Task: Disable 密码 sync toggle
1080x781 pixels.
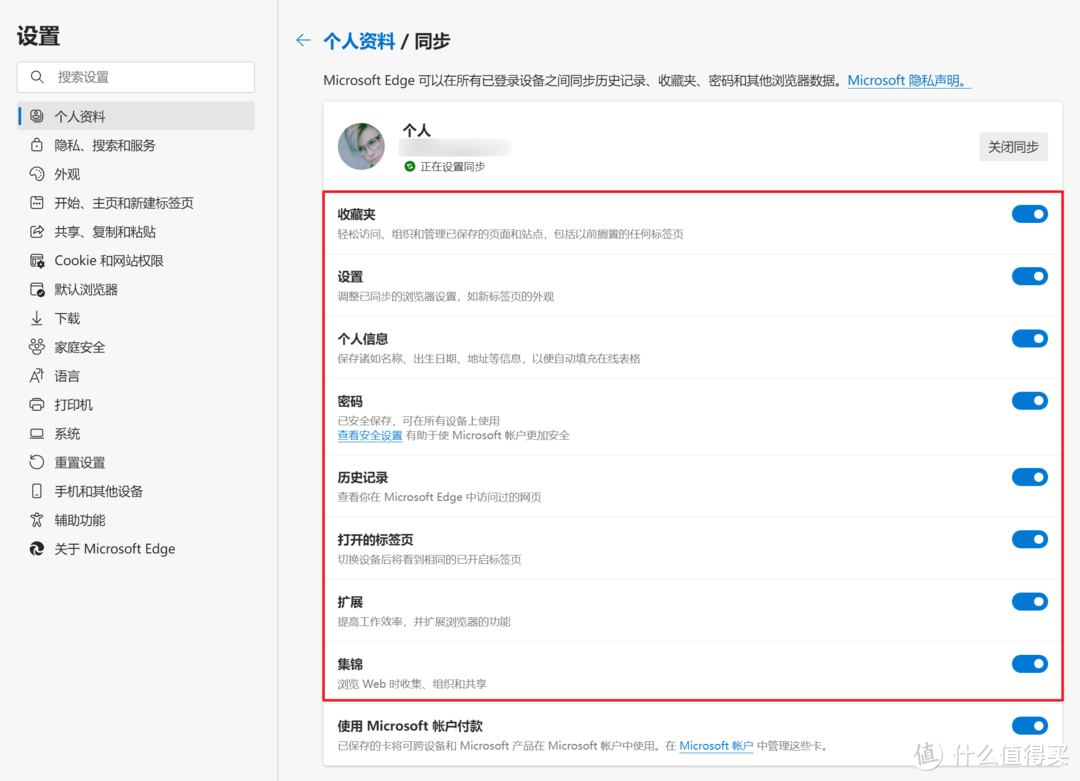Action: pyautogui.click(x=1030, y=401)
